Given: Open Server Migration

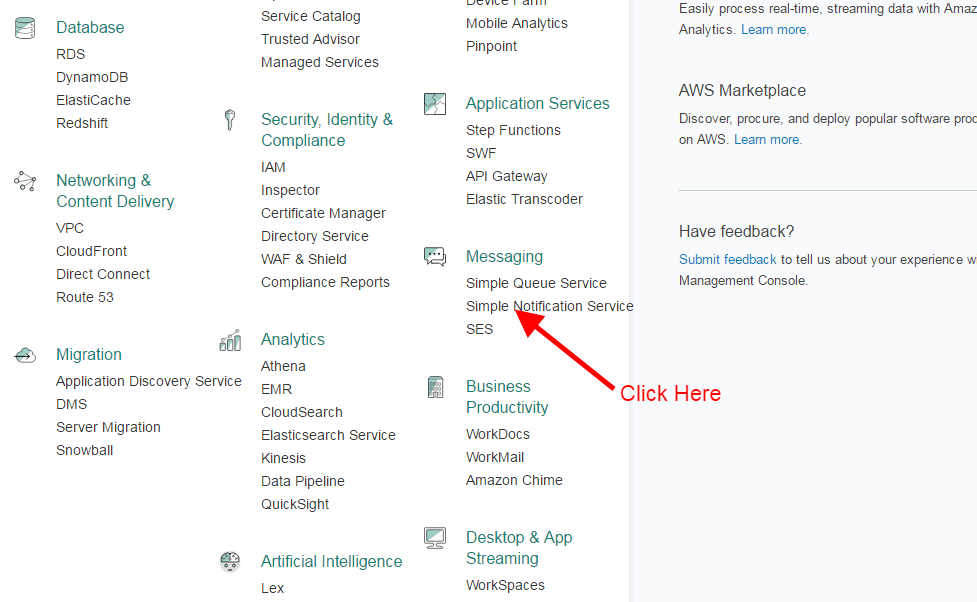Looking at the screenshot, I should coord(108,428).
